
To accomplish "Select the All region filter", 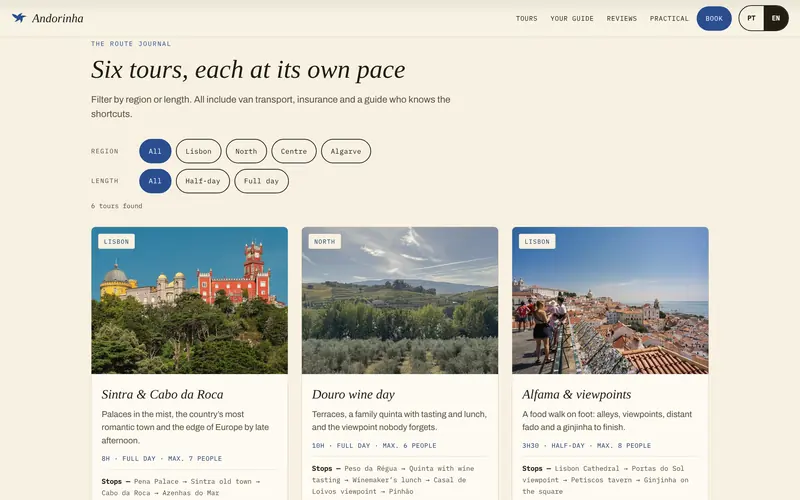I will tap(155, 151).
